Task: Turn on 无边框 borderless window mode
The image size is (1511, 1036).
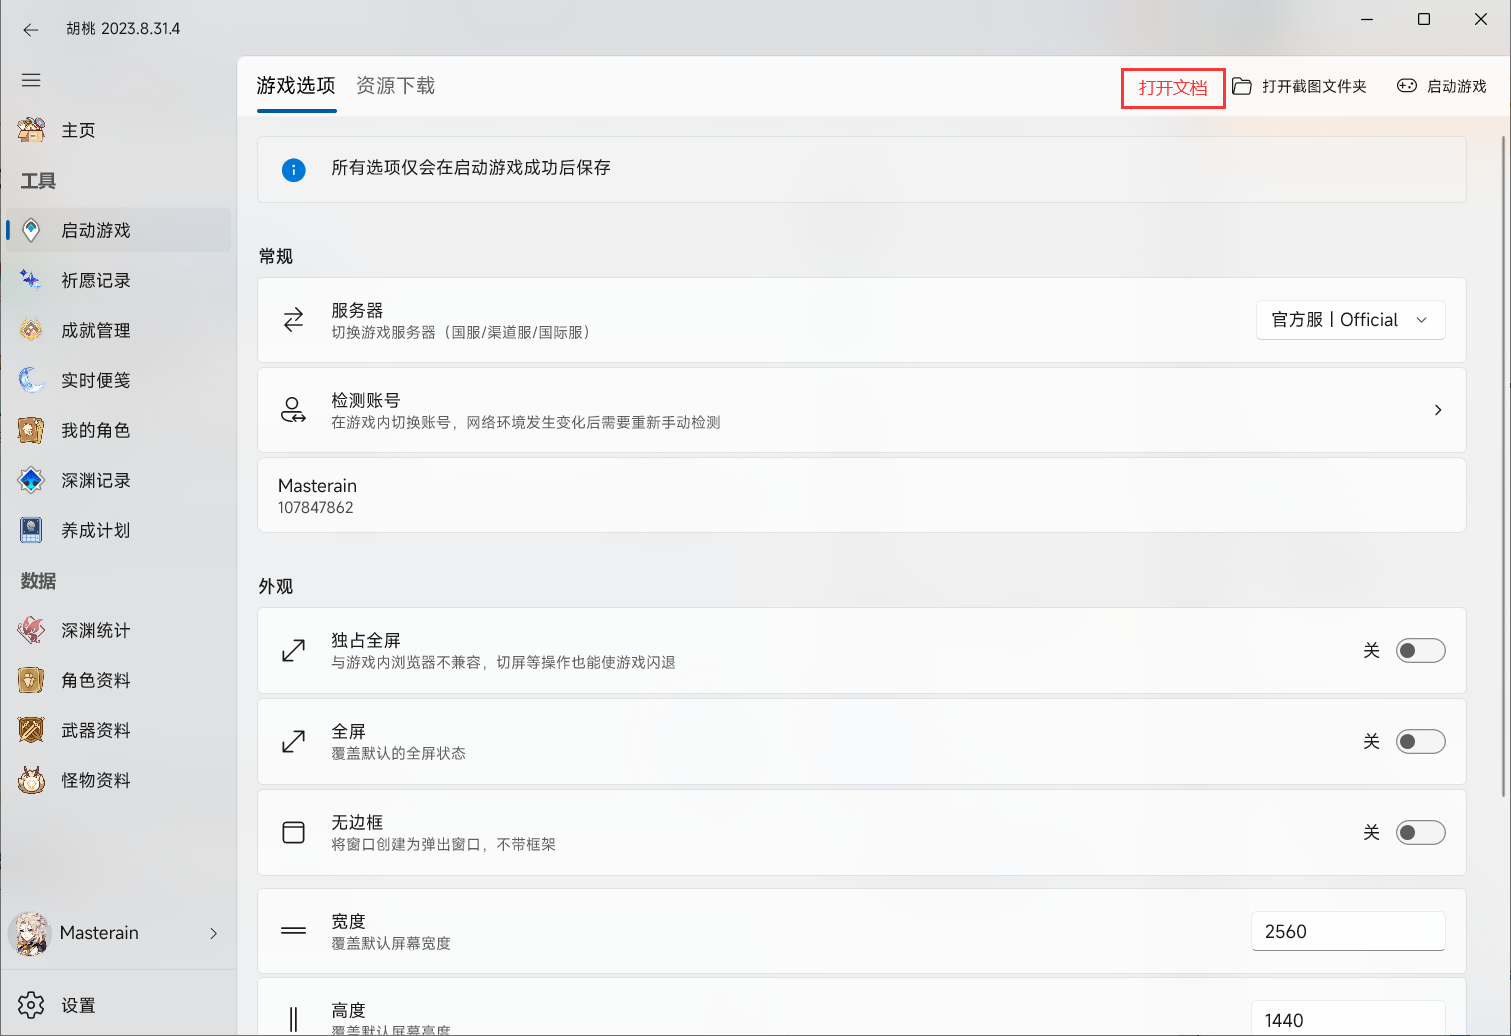Action: pos(1420,832)
